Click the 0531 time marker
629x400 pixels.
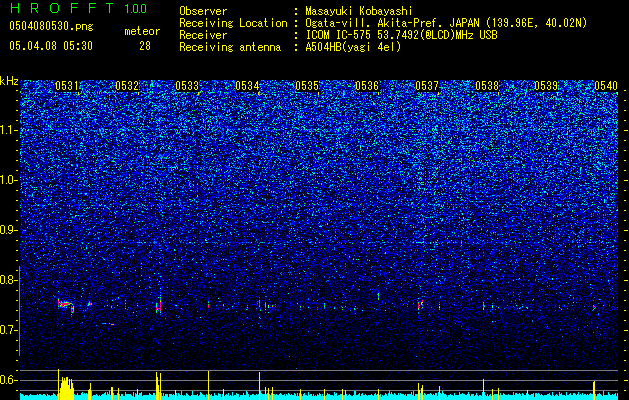[x=67, y=86]
